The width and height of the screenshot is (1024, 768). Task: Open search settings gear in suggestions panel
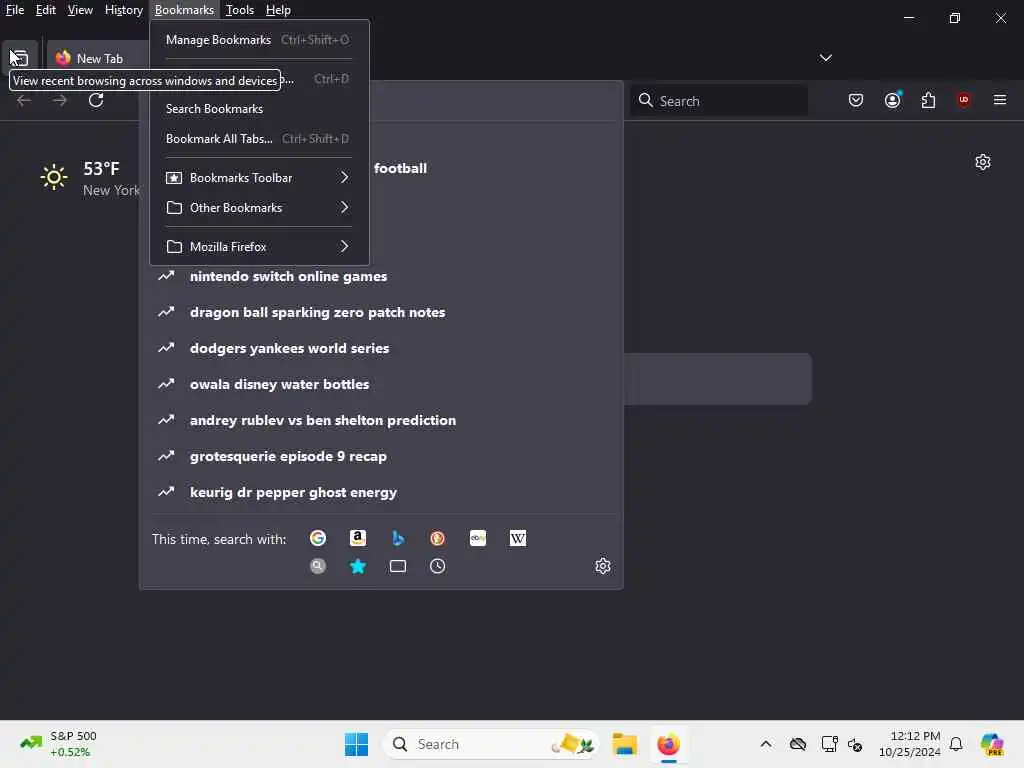pyautogui.click(x=602, y=566)
